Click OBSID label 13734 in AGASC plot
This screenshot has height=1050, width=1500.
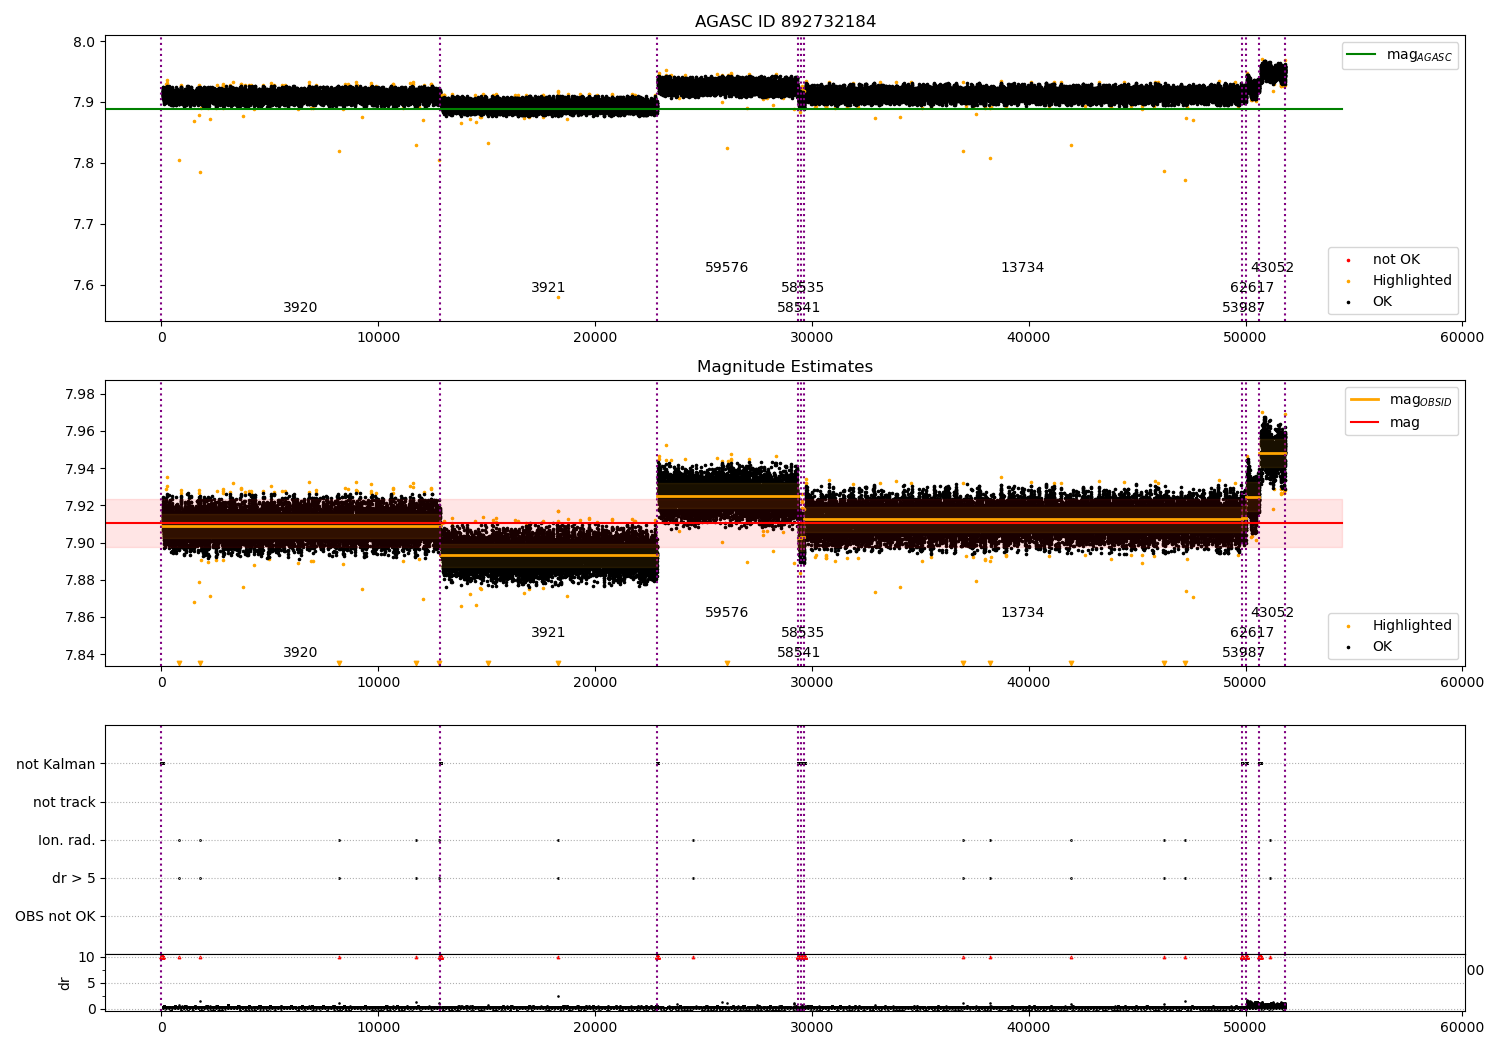point(1022,268)
